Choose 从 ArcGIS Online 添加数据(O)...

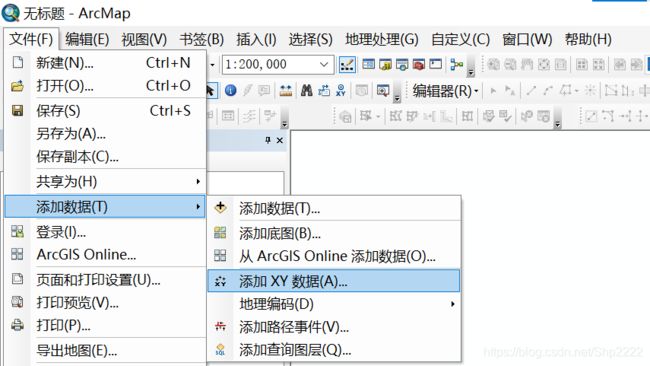334,256
